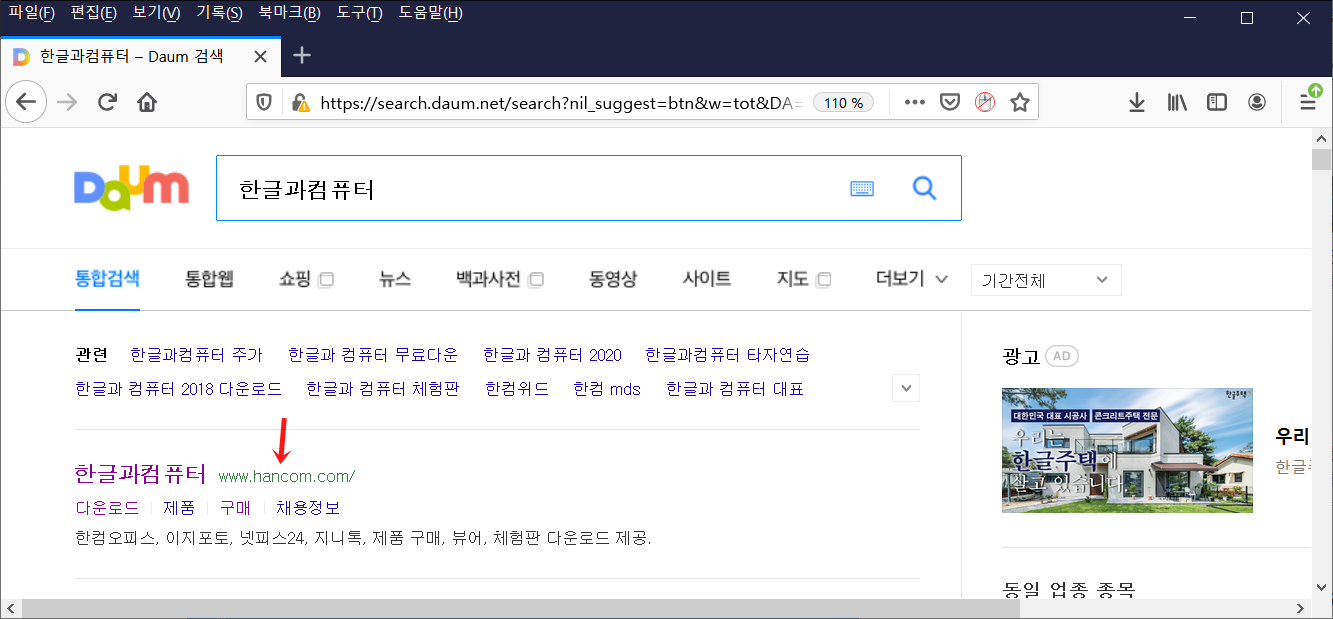This screenshot has height=619, width=1333.
Task: Open Firefox account avatar
Action: tap(1257, 102)
